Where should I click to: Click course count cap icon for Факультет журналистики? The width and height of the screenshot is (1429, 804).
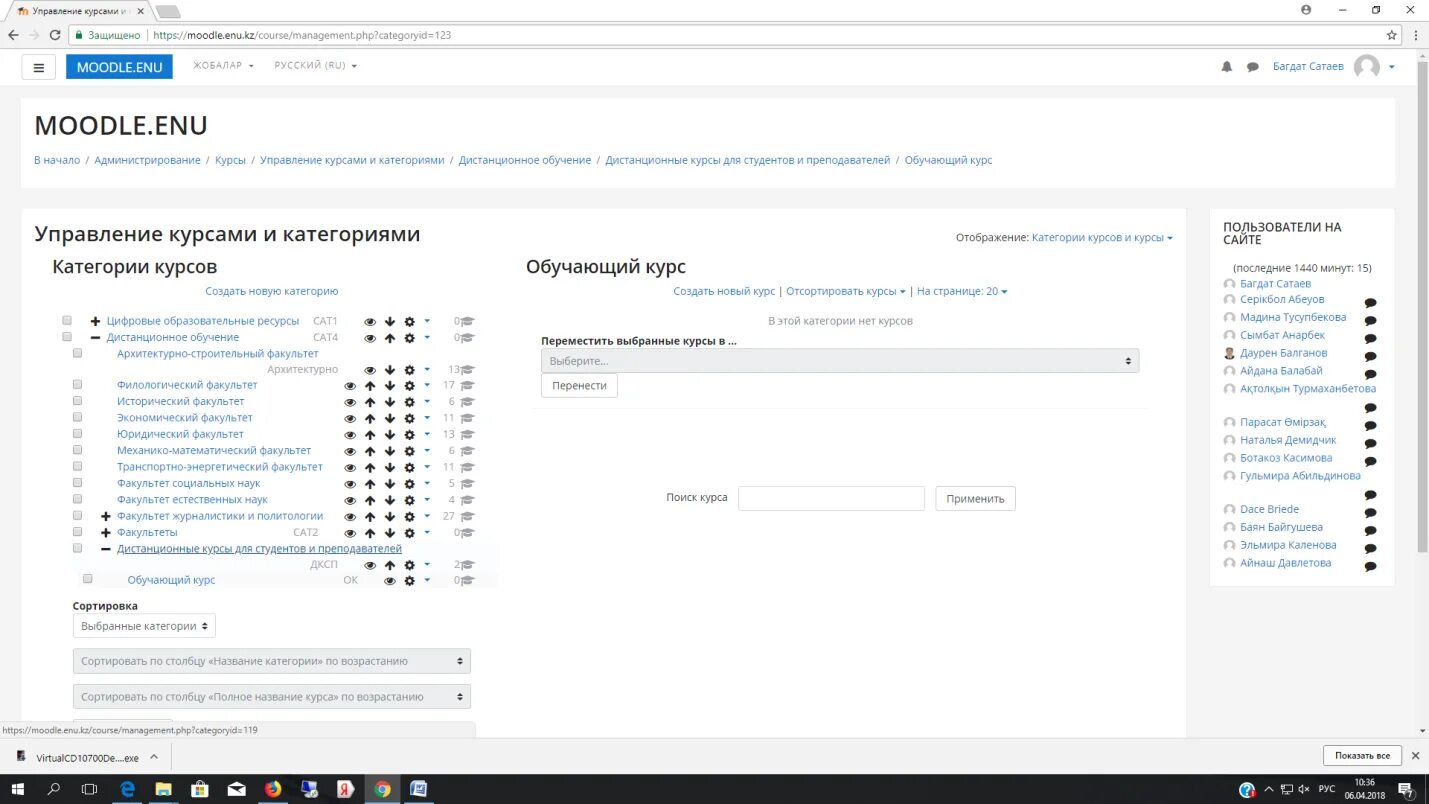(466, 517)
